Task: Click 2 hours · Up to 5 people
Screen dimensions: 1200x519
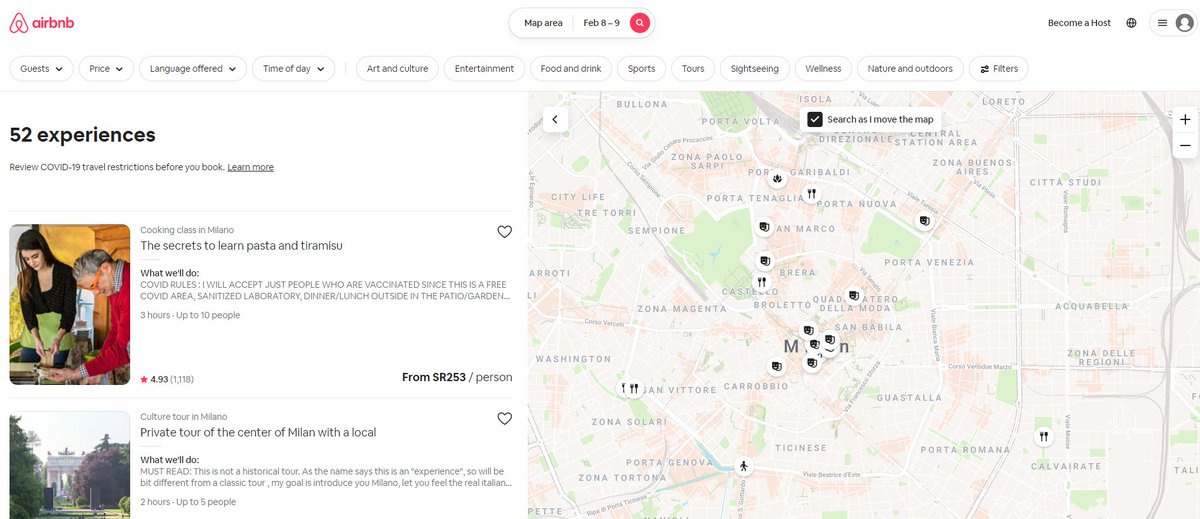Action: (188, 502)
